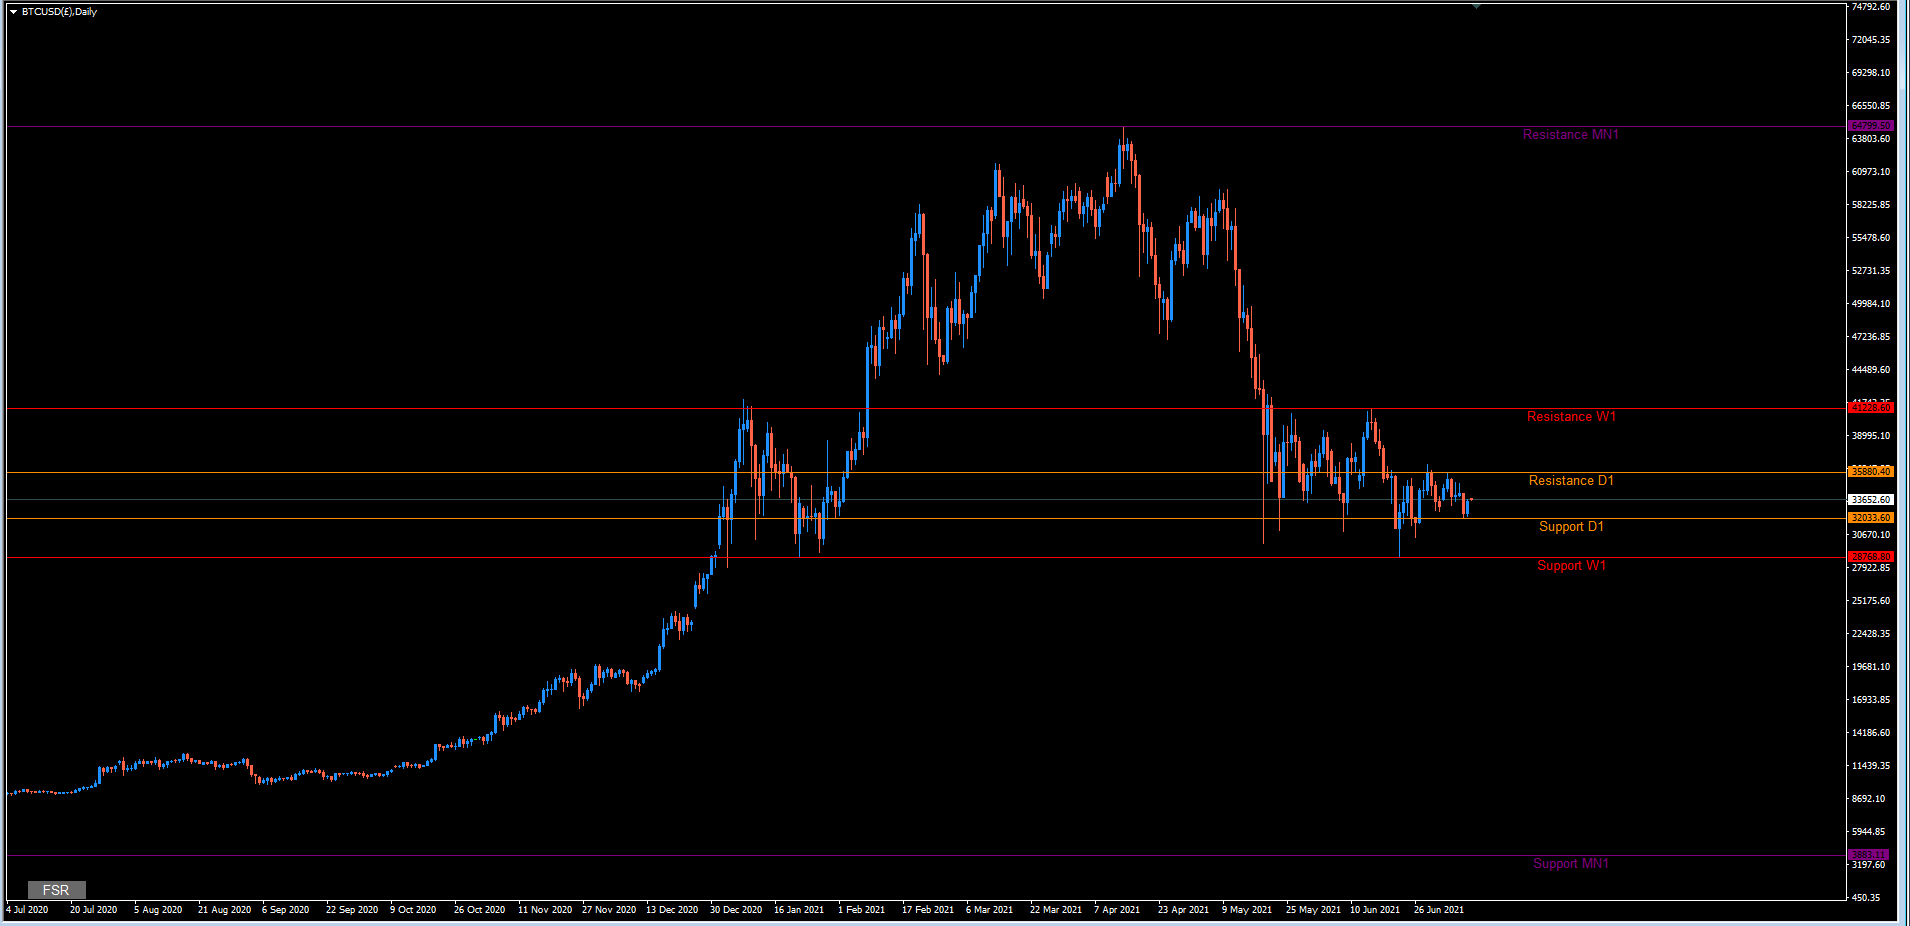Screen dimensions: 1910x926
Task: Click the 25175.60 price scale value
Action: (1871, 601)
